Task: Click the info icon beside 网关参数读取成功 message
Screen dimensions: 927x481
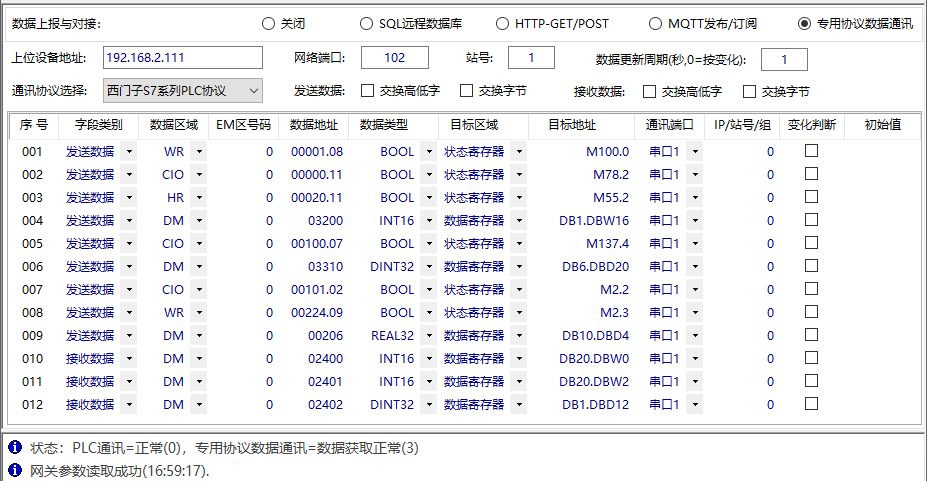Action: tap(14, 470)
